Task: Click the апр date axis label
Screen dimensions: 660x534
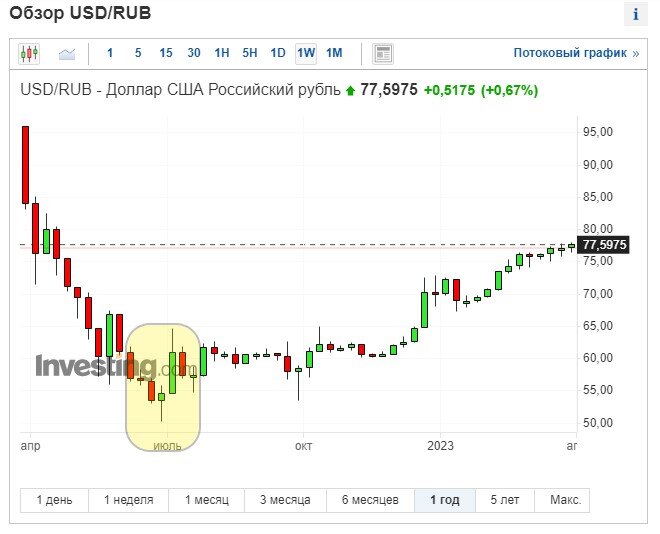Action: tap(30, 446)
